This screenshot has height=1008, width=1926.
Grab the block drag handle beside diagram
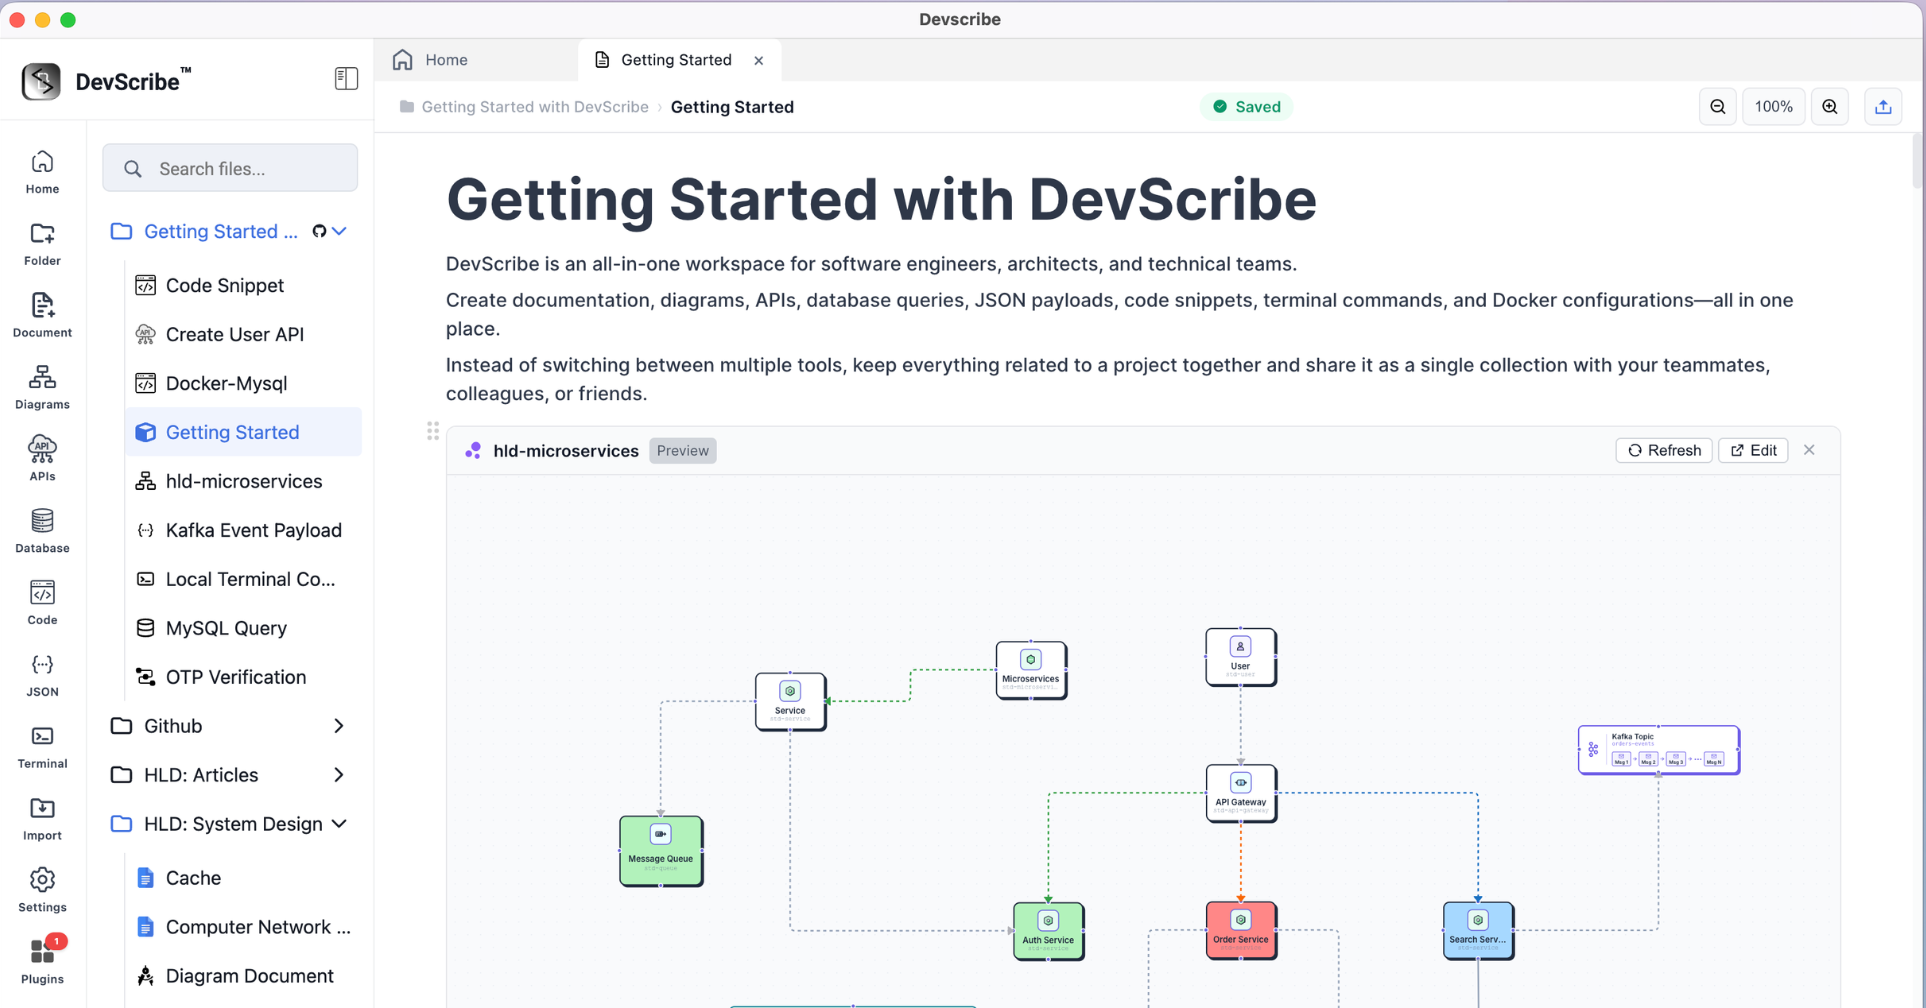point(433,431)
